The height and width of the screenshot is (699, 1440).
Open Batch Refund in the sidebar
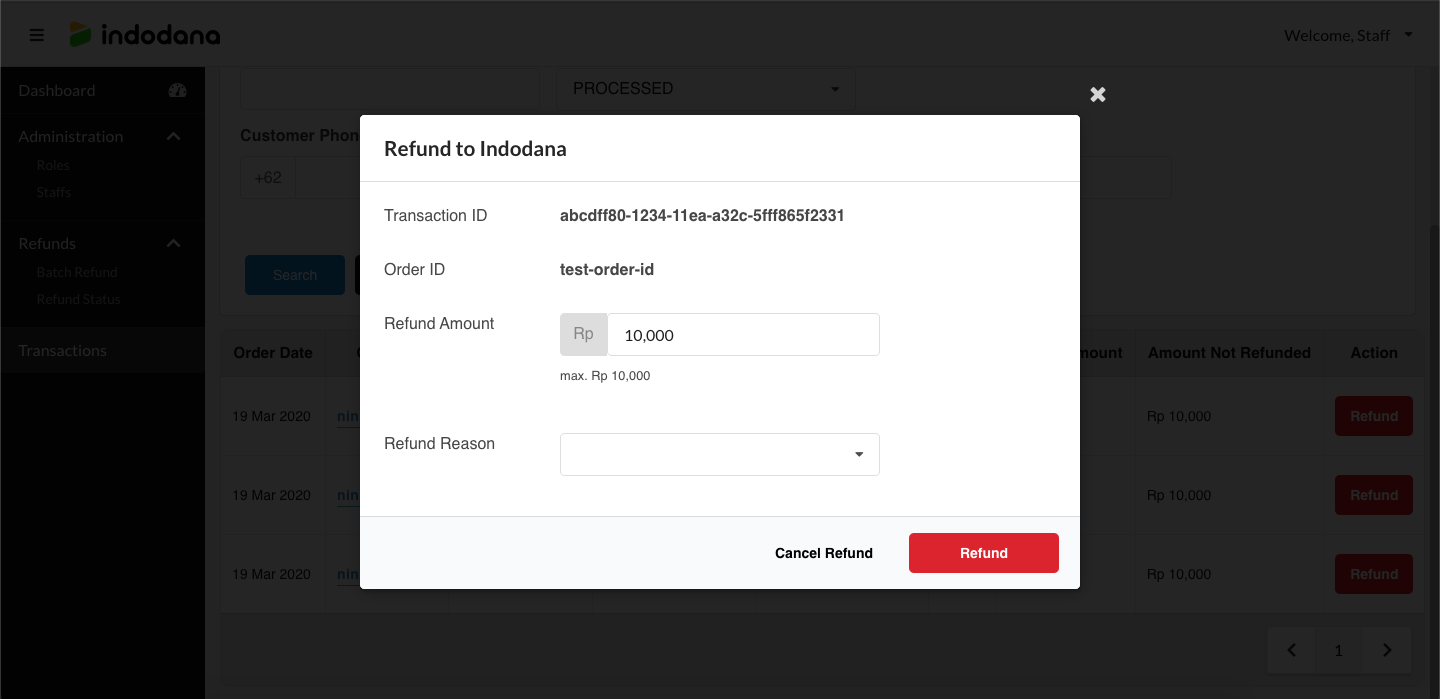[77, 272]
